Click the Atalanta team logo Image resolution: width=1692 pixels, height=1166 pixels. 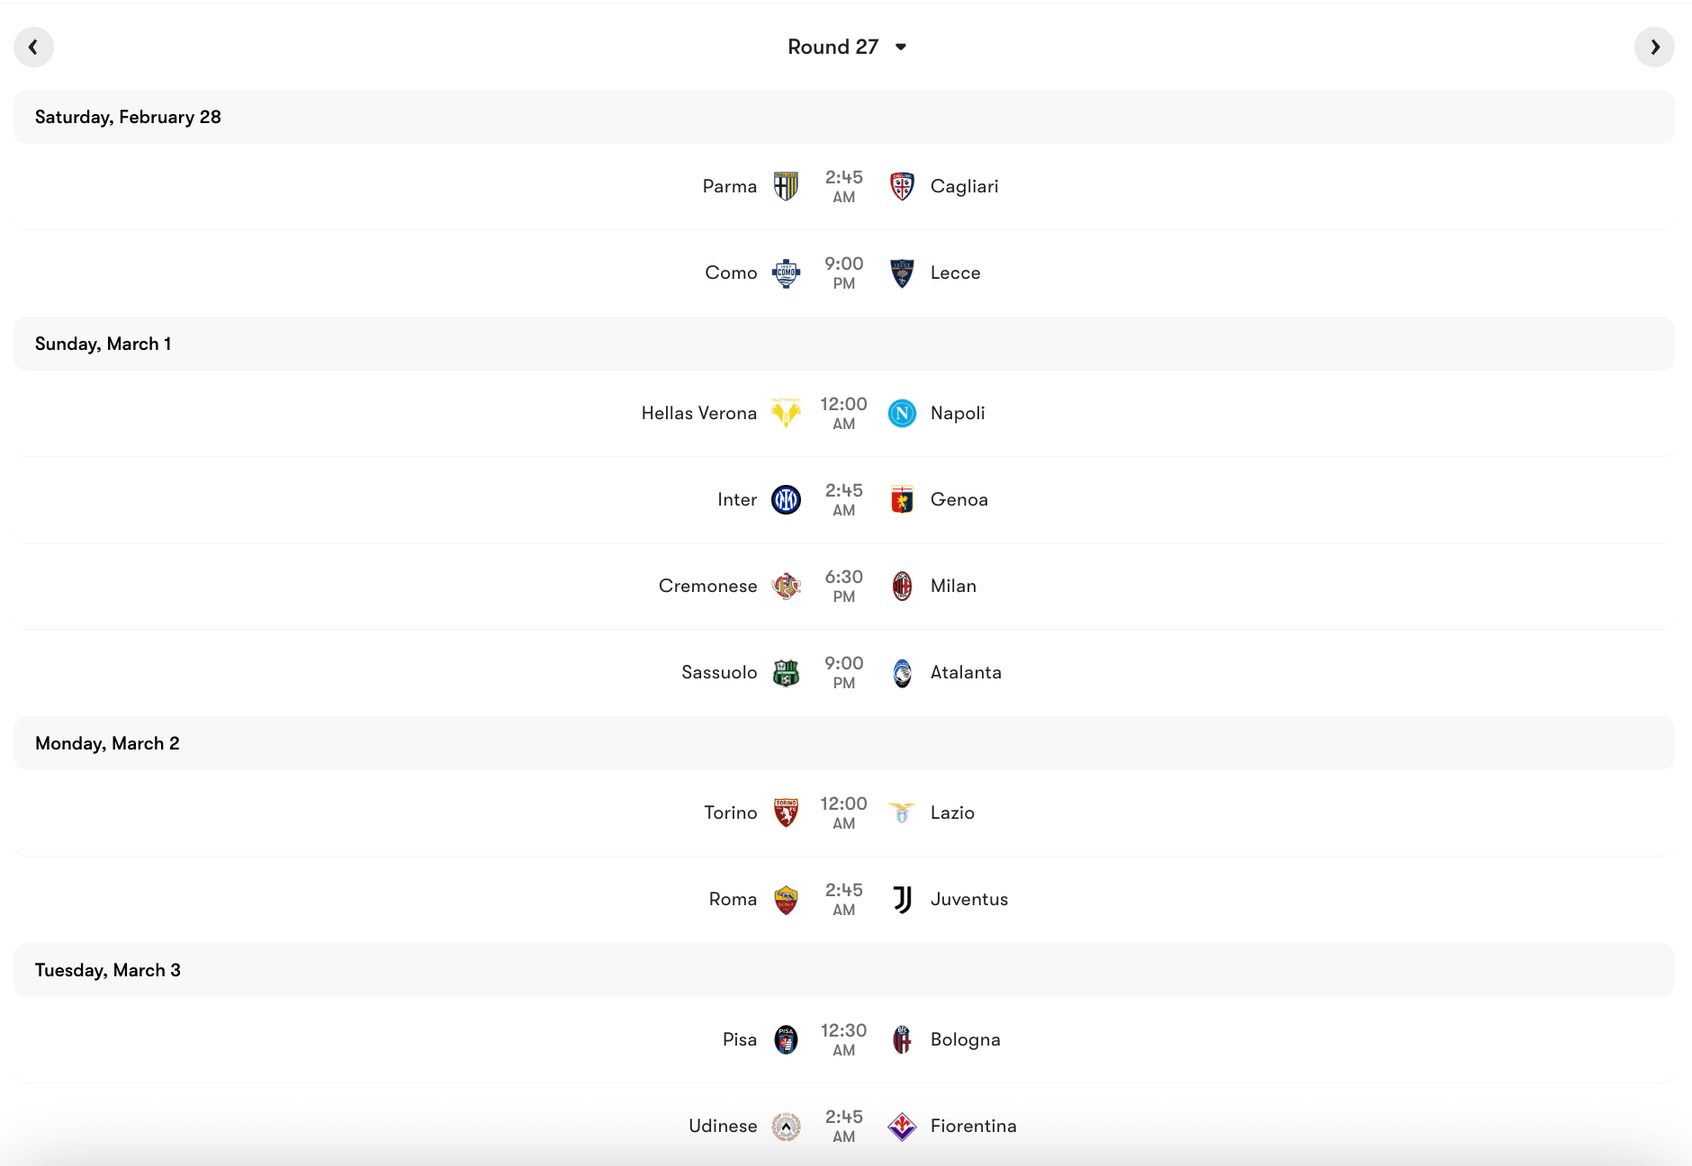(901, 672)
